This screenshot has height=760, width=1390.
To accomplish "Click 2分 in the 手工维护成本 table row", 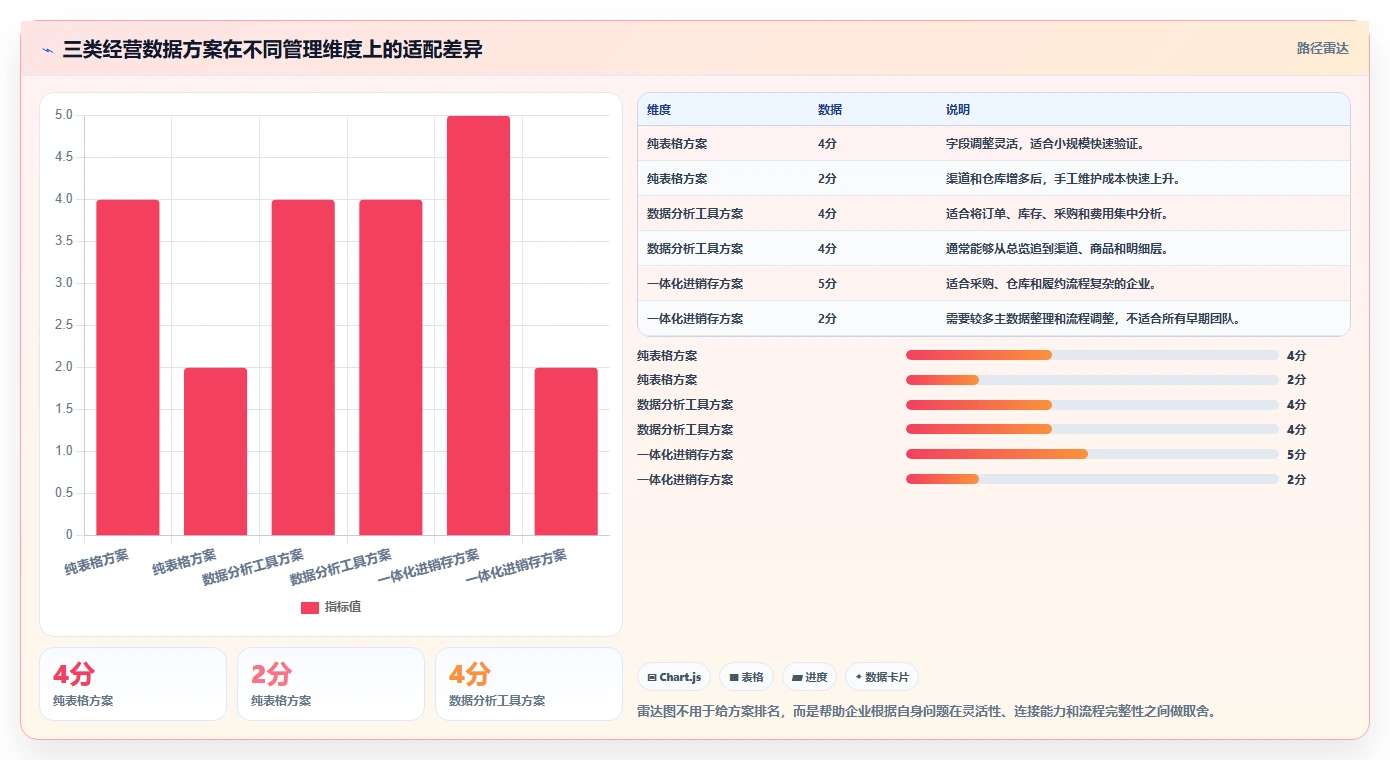I will (827, 178).
